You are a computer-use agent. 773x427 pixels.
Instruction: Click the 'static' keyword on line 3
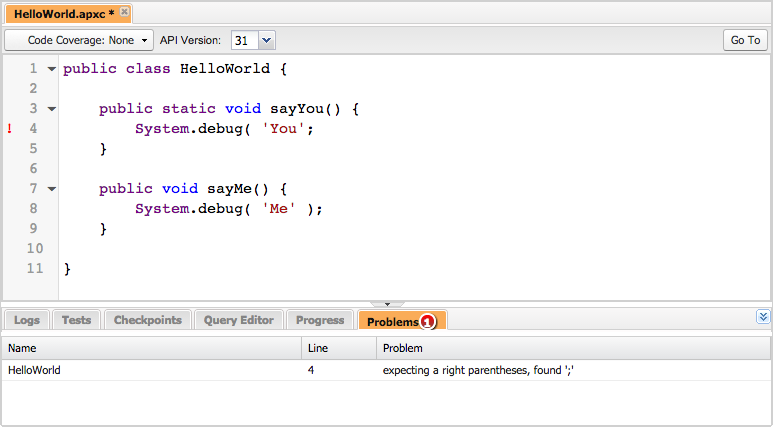189,109
